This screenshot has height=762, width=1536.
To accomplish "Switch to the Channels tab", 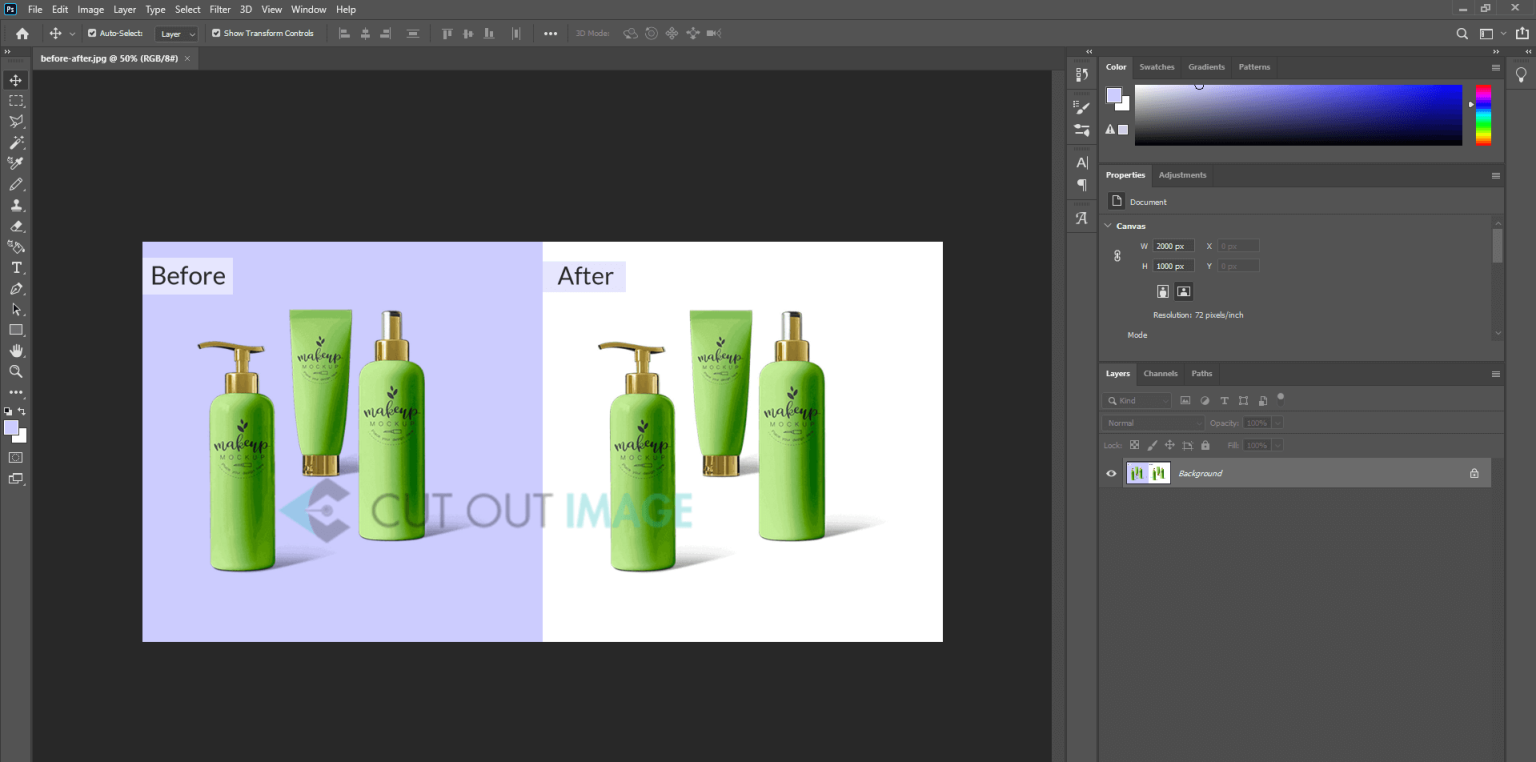I will click(1160, 373).
